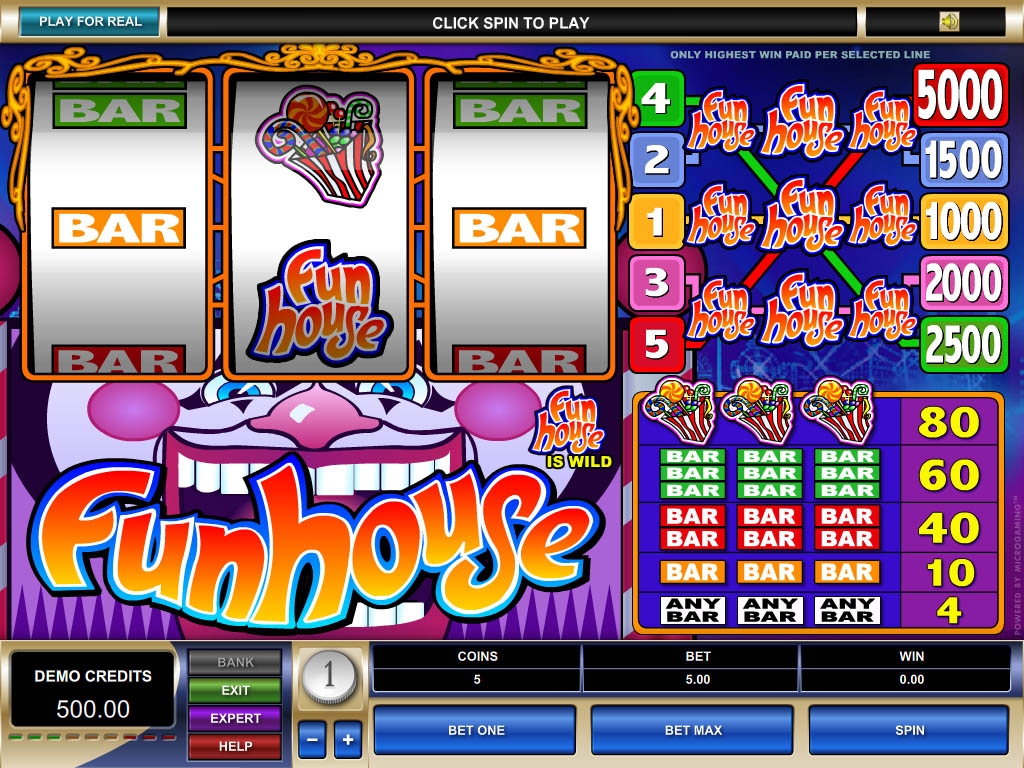Click the 5000 jackpot payout box
This screenshot has height=768, width=1024.
tap(960, 95)
